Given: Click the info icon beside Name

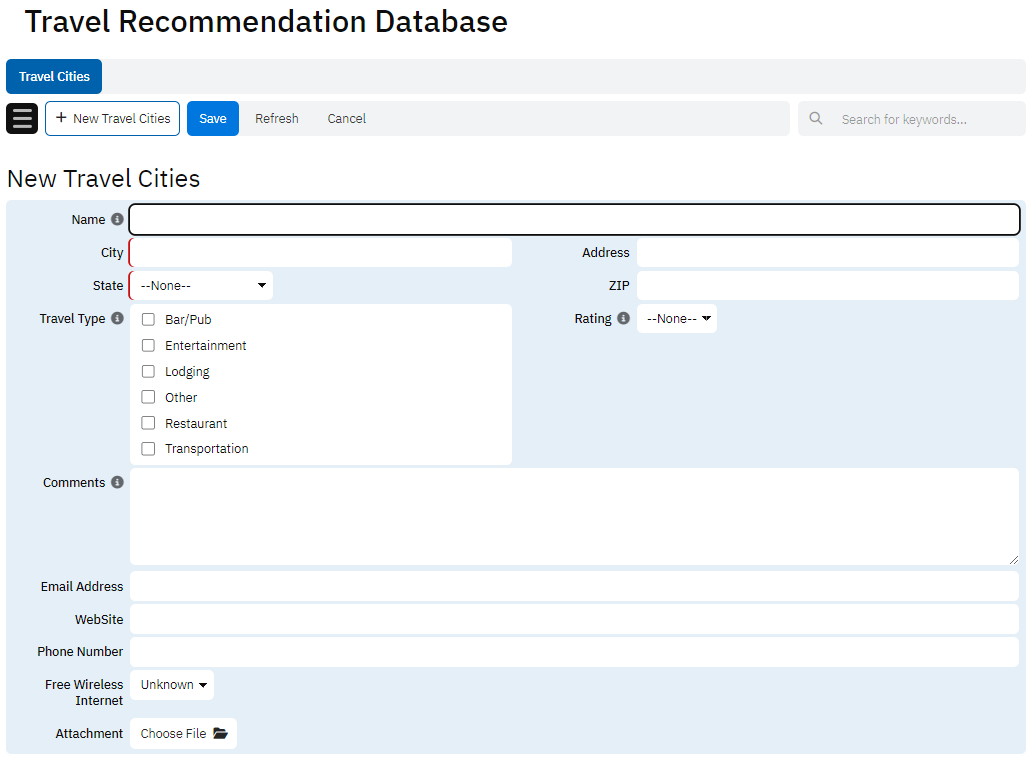Looking at the screenshot, I should pyautogui.click(x=117, y=219).
